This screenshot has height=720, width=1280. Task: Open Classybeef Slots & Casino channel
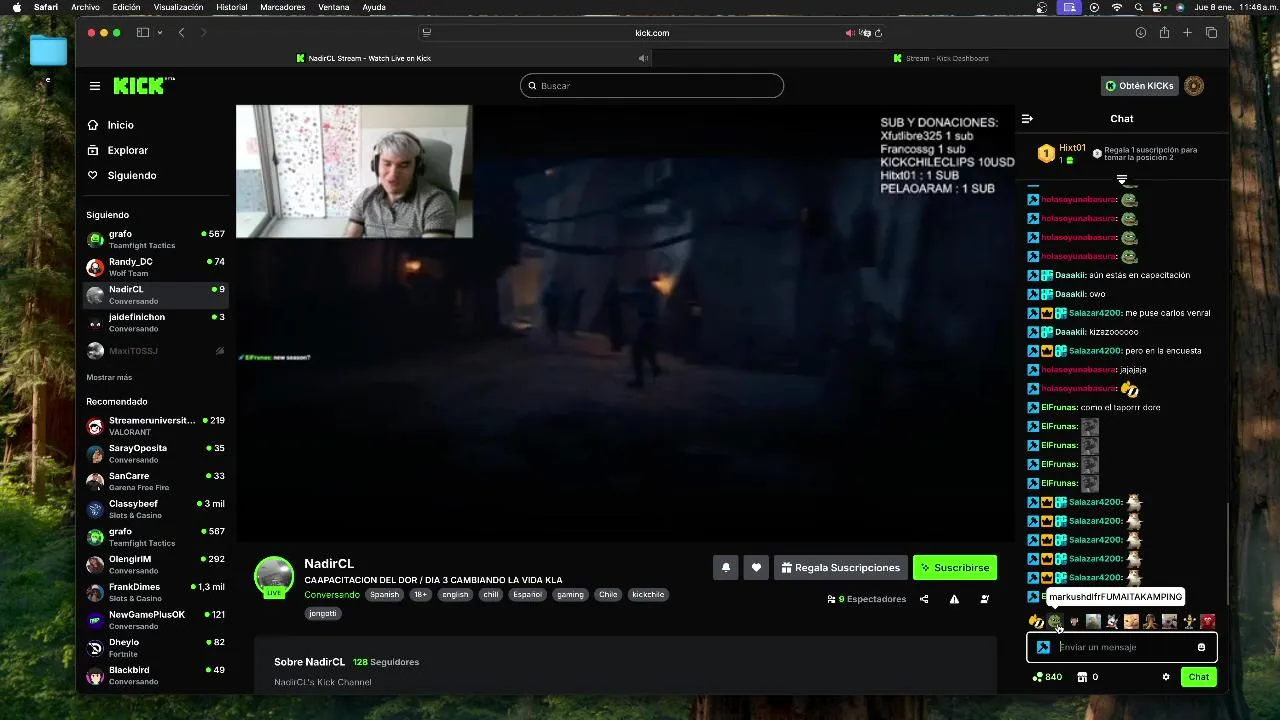click(156, 509)
